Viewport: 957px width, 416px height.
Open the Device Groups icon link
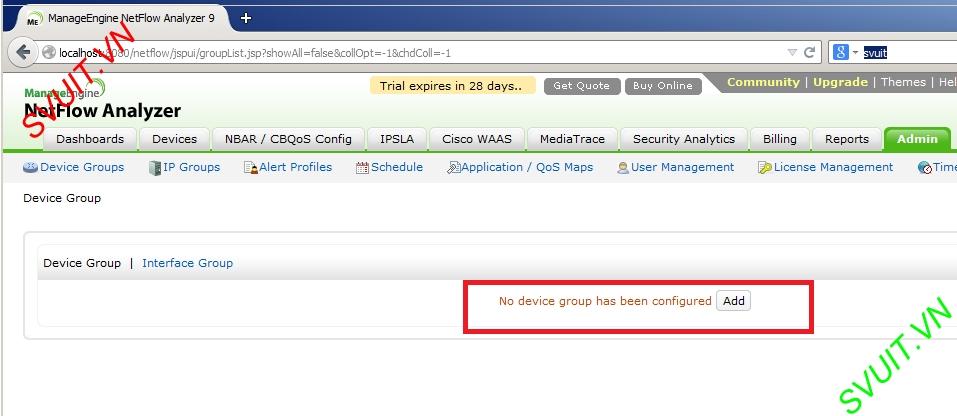pyautogui.click(x=30, y=167)
